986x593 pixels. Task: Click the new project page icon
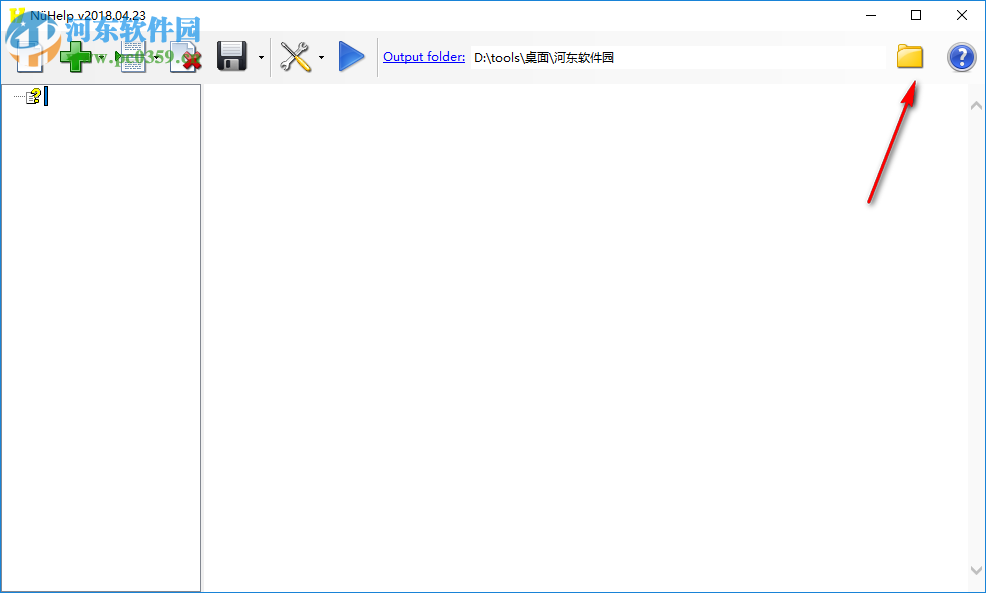pos(29,57)
